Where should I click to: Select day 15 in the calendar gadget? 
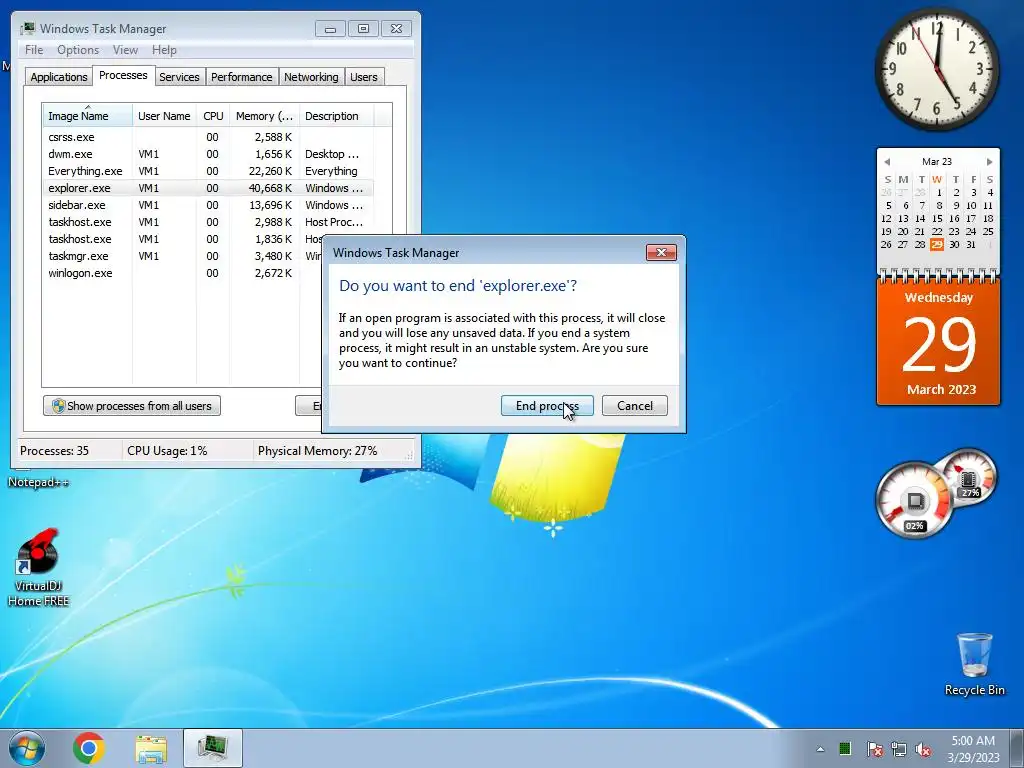click(937, 218)
